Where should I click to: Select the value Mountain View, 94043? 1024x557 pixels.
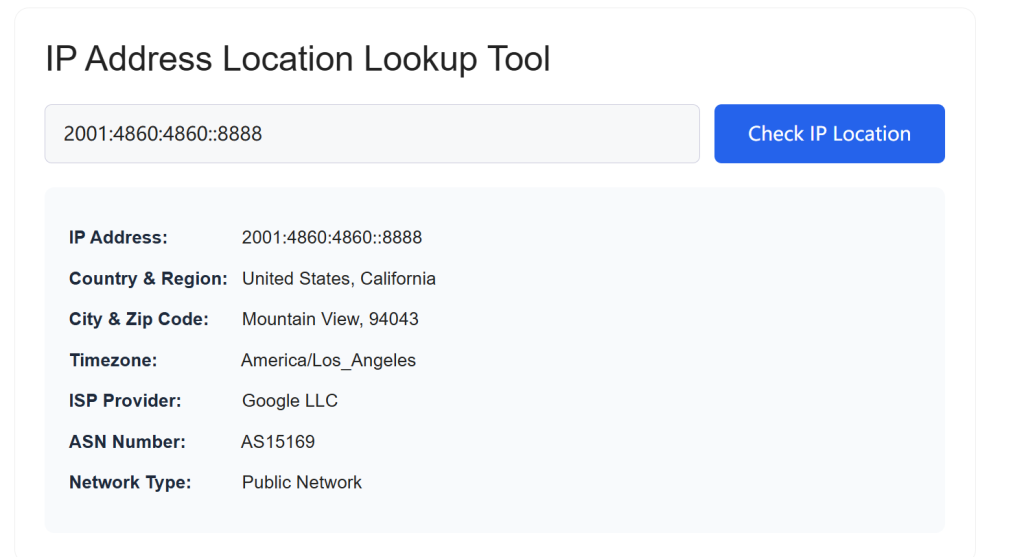click(x=330, y=319)
